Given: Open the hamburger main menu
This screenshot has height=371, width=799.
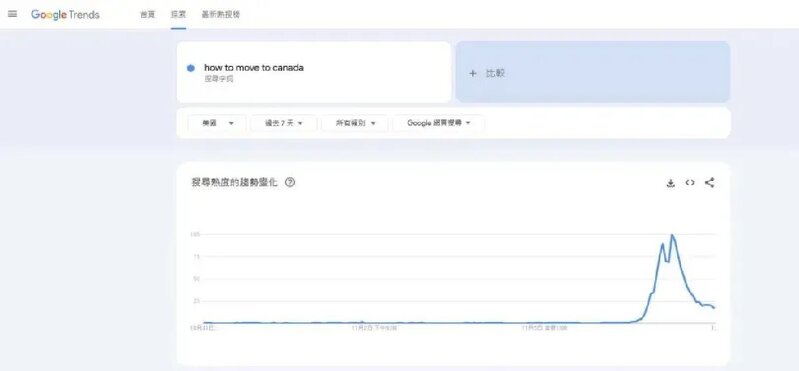Looking at the screenshot, I should pyautogui.click(x=13, y=14).
